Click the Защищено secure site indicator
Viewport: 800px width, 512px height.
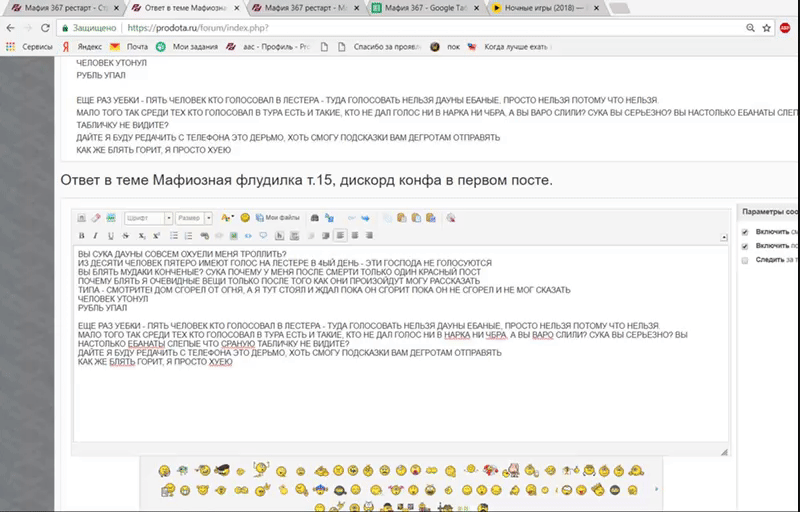(89, 28)
